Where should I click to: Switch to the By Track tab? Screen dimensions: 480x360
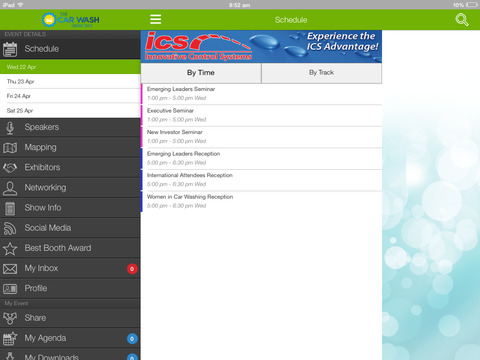(x=321, y=73)
